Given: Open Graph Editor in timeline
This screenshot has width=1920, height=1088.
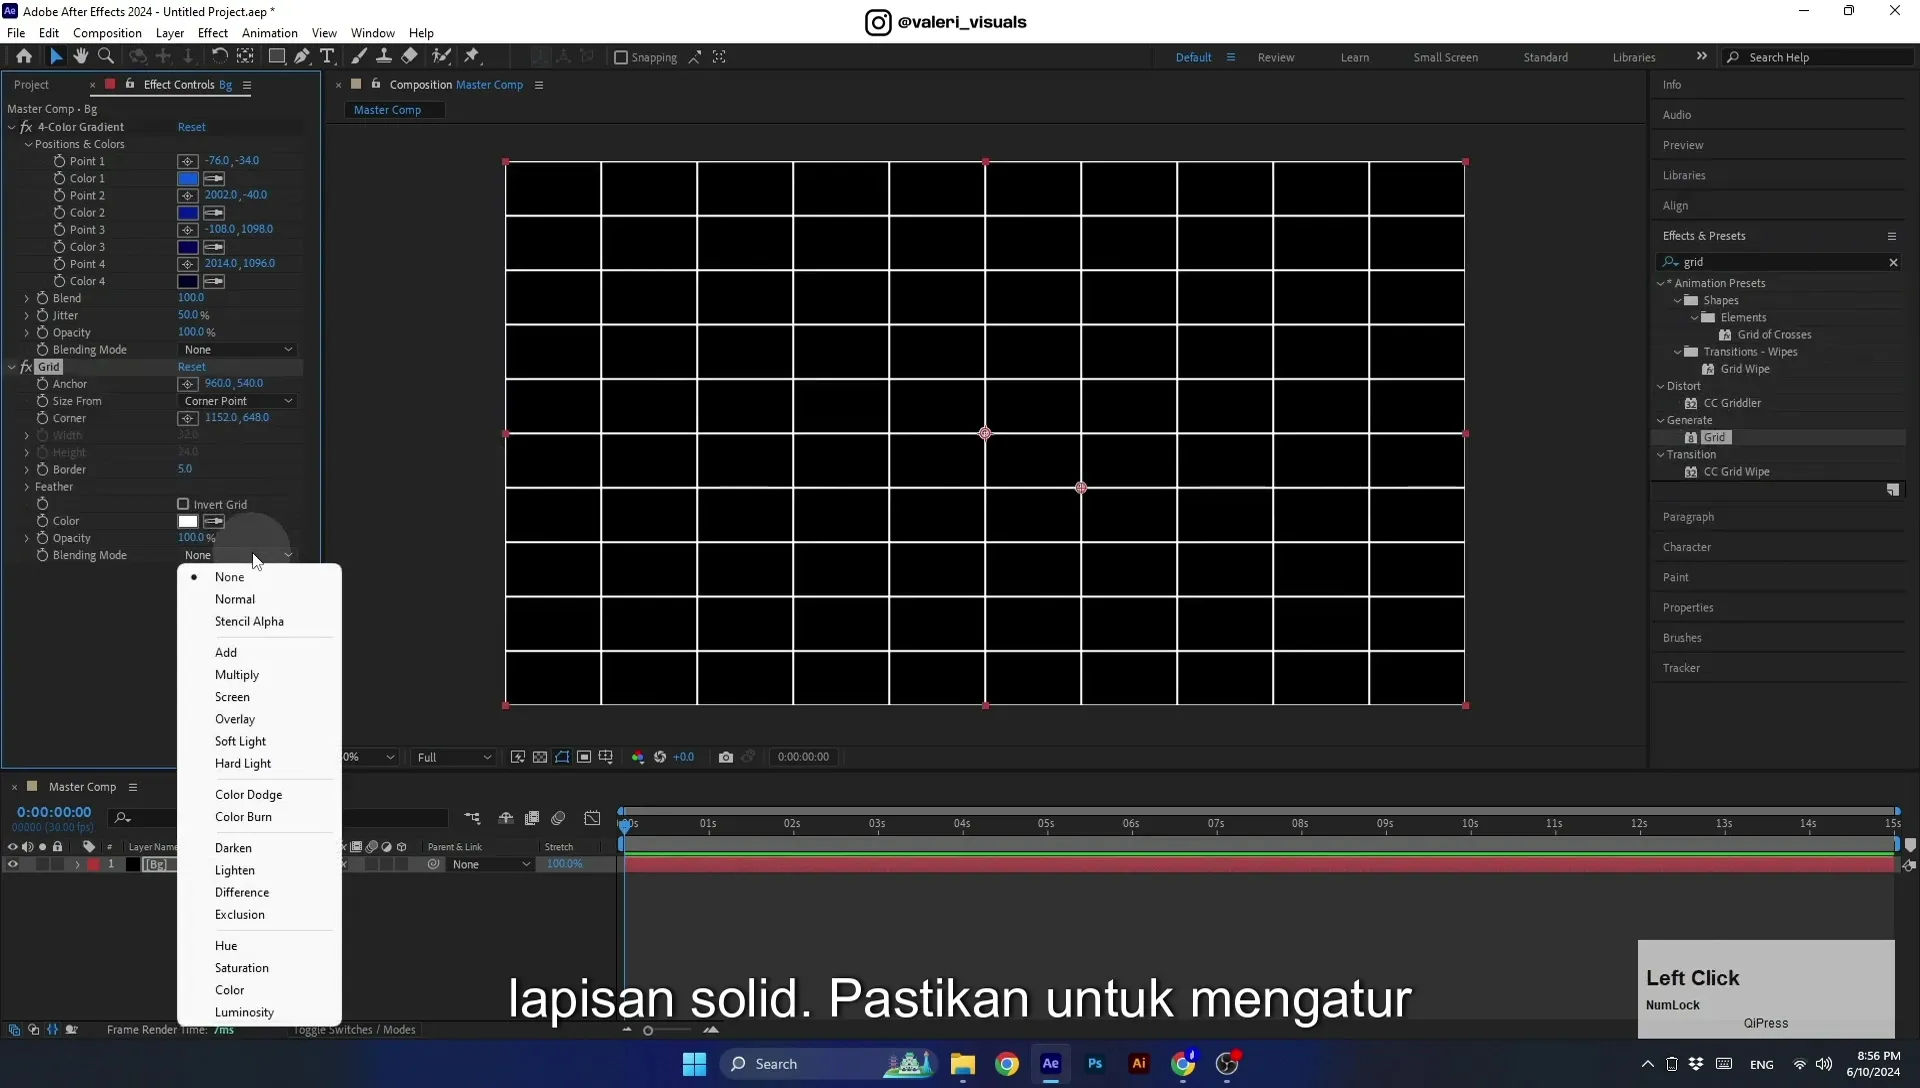Looking at the screenshot, I should (593, 818).
